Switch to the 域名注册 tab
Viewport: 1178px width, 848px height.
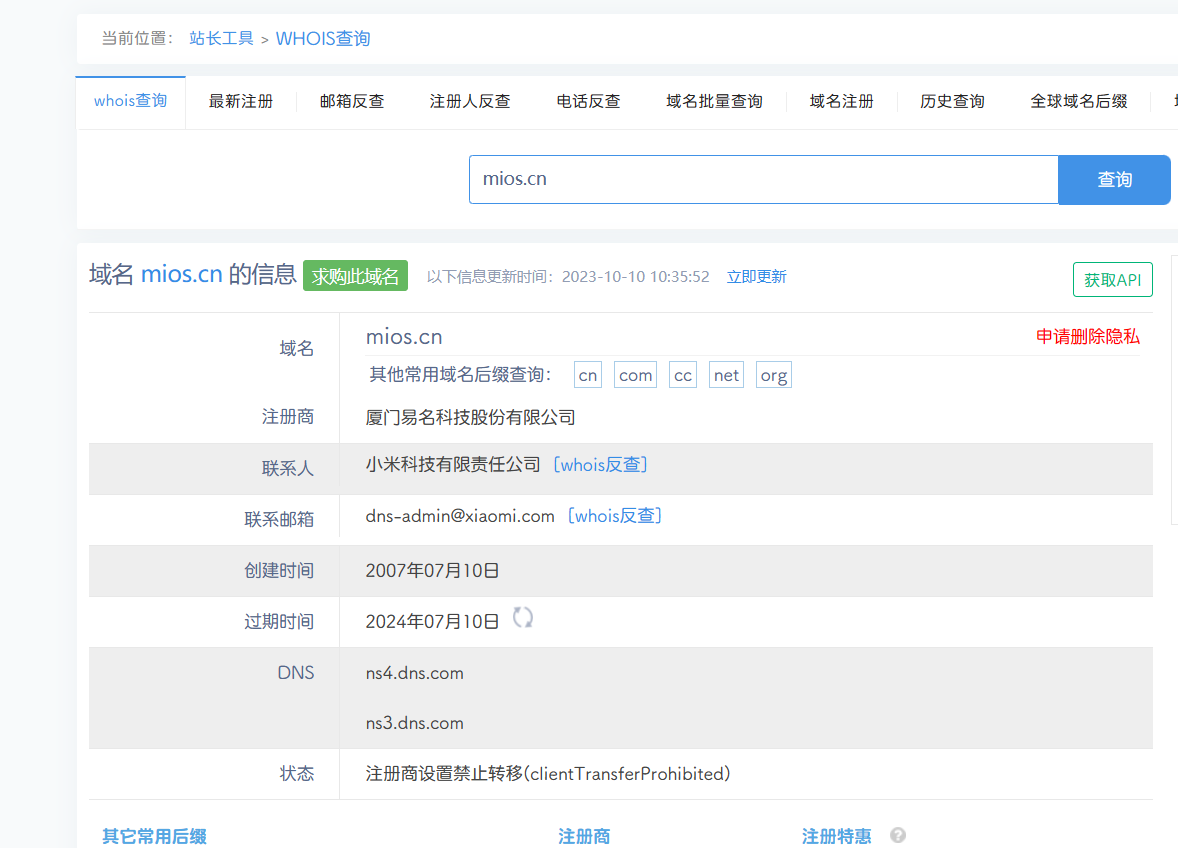coord(841,101)
